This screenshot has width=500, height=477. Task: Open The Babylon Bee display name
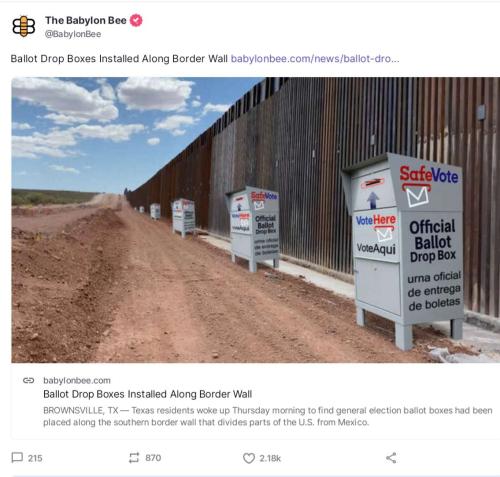click(x=86, y=20)
